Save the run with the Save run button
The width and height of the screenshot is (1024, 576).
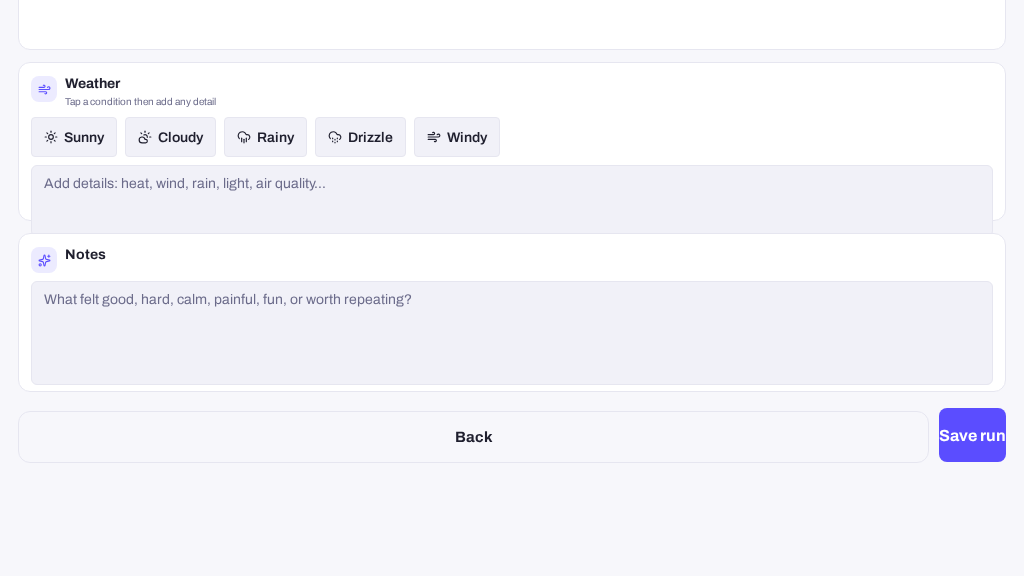tap(972, 435)
